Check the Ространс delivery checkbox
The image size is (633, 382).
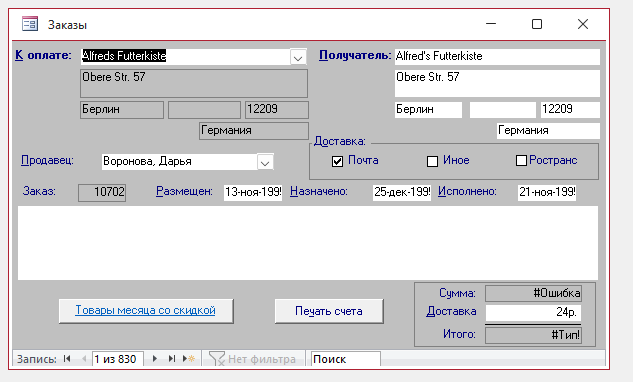(521, 161)
